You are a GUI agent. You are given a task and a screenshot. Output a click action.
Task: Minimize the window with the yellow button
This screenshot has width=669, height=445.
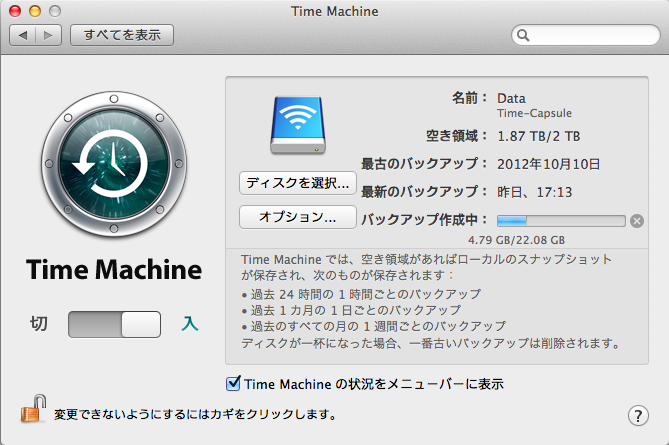(x=35, y=11)
